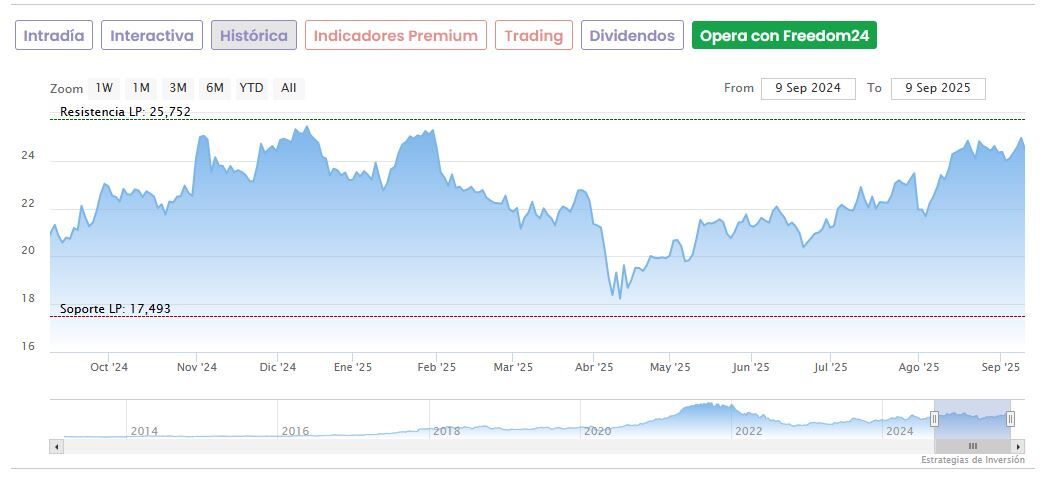Click the left range handle of navigator
This screenshot has height=477, width=1040.
(x=935, y=419)
